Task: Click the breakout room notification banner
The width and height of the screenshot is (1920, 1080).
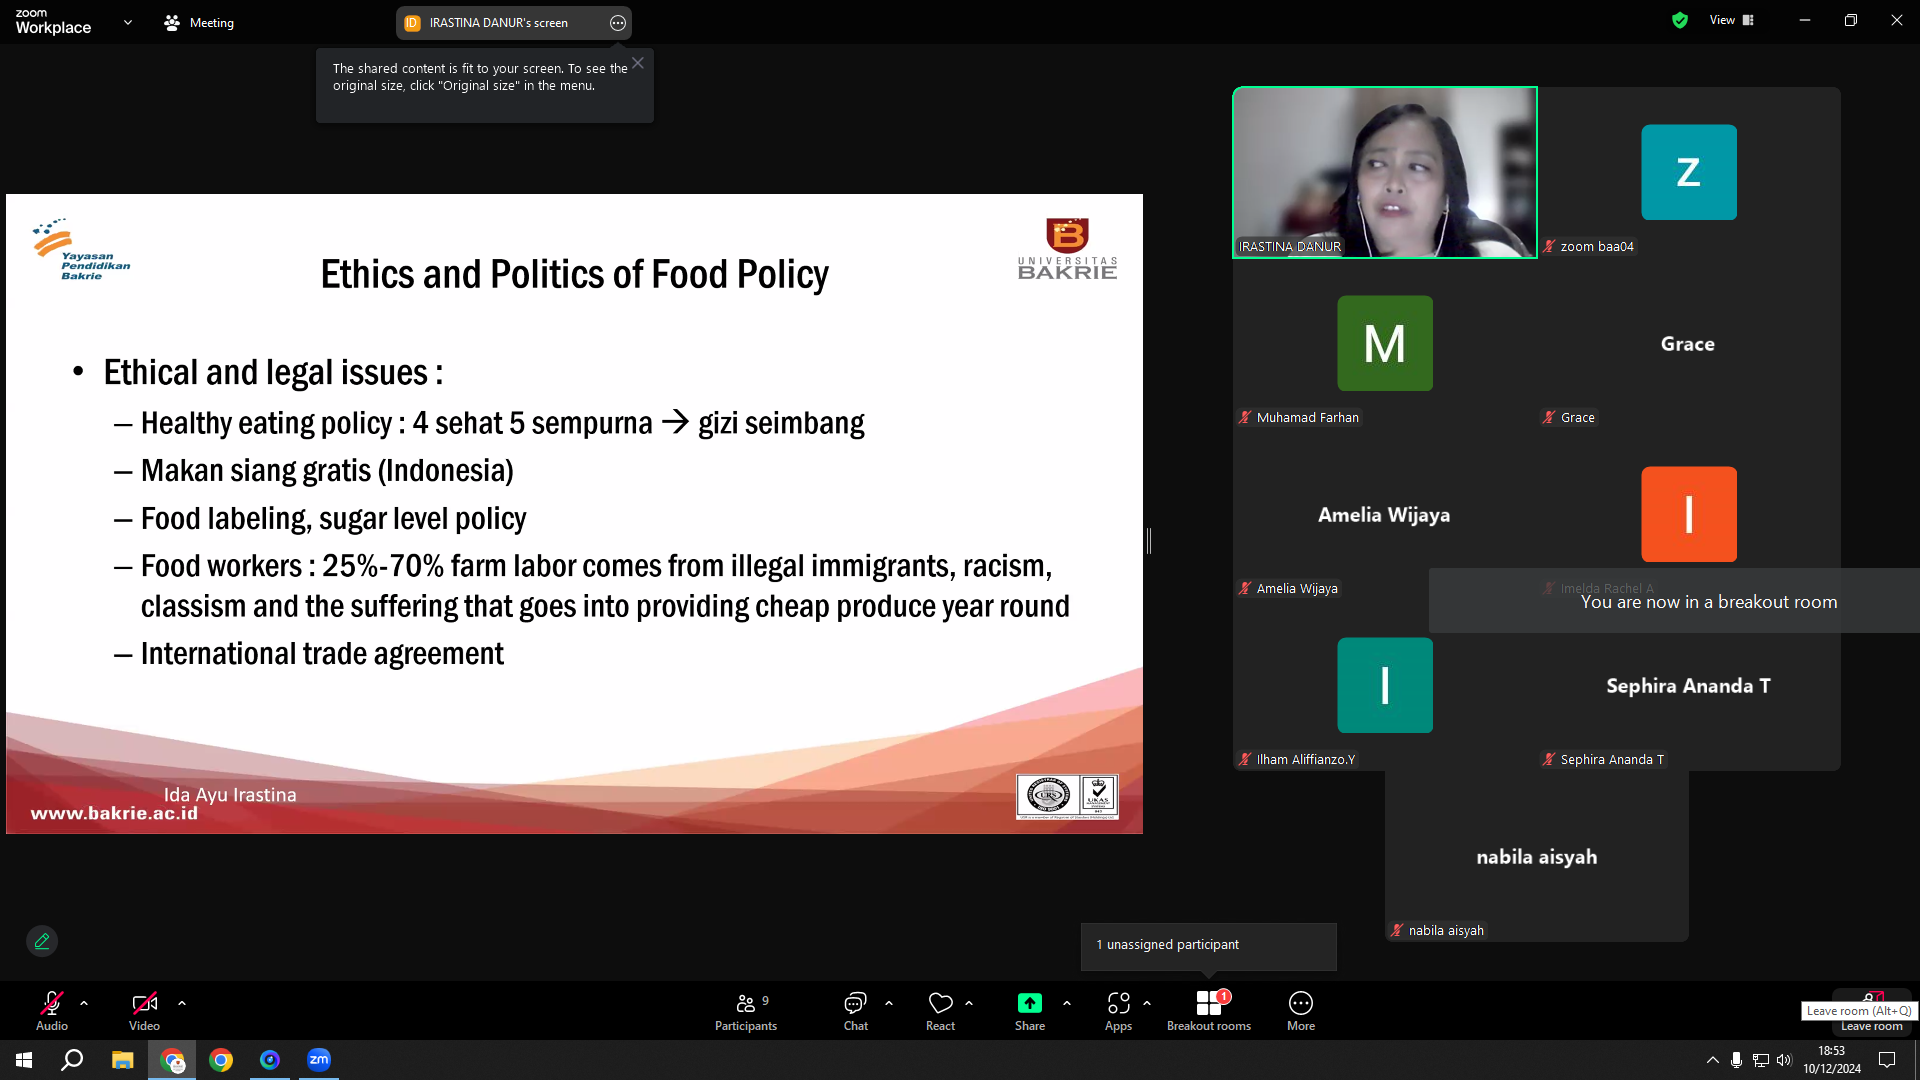Action: [1674, 601]
